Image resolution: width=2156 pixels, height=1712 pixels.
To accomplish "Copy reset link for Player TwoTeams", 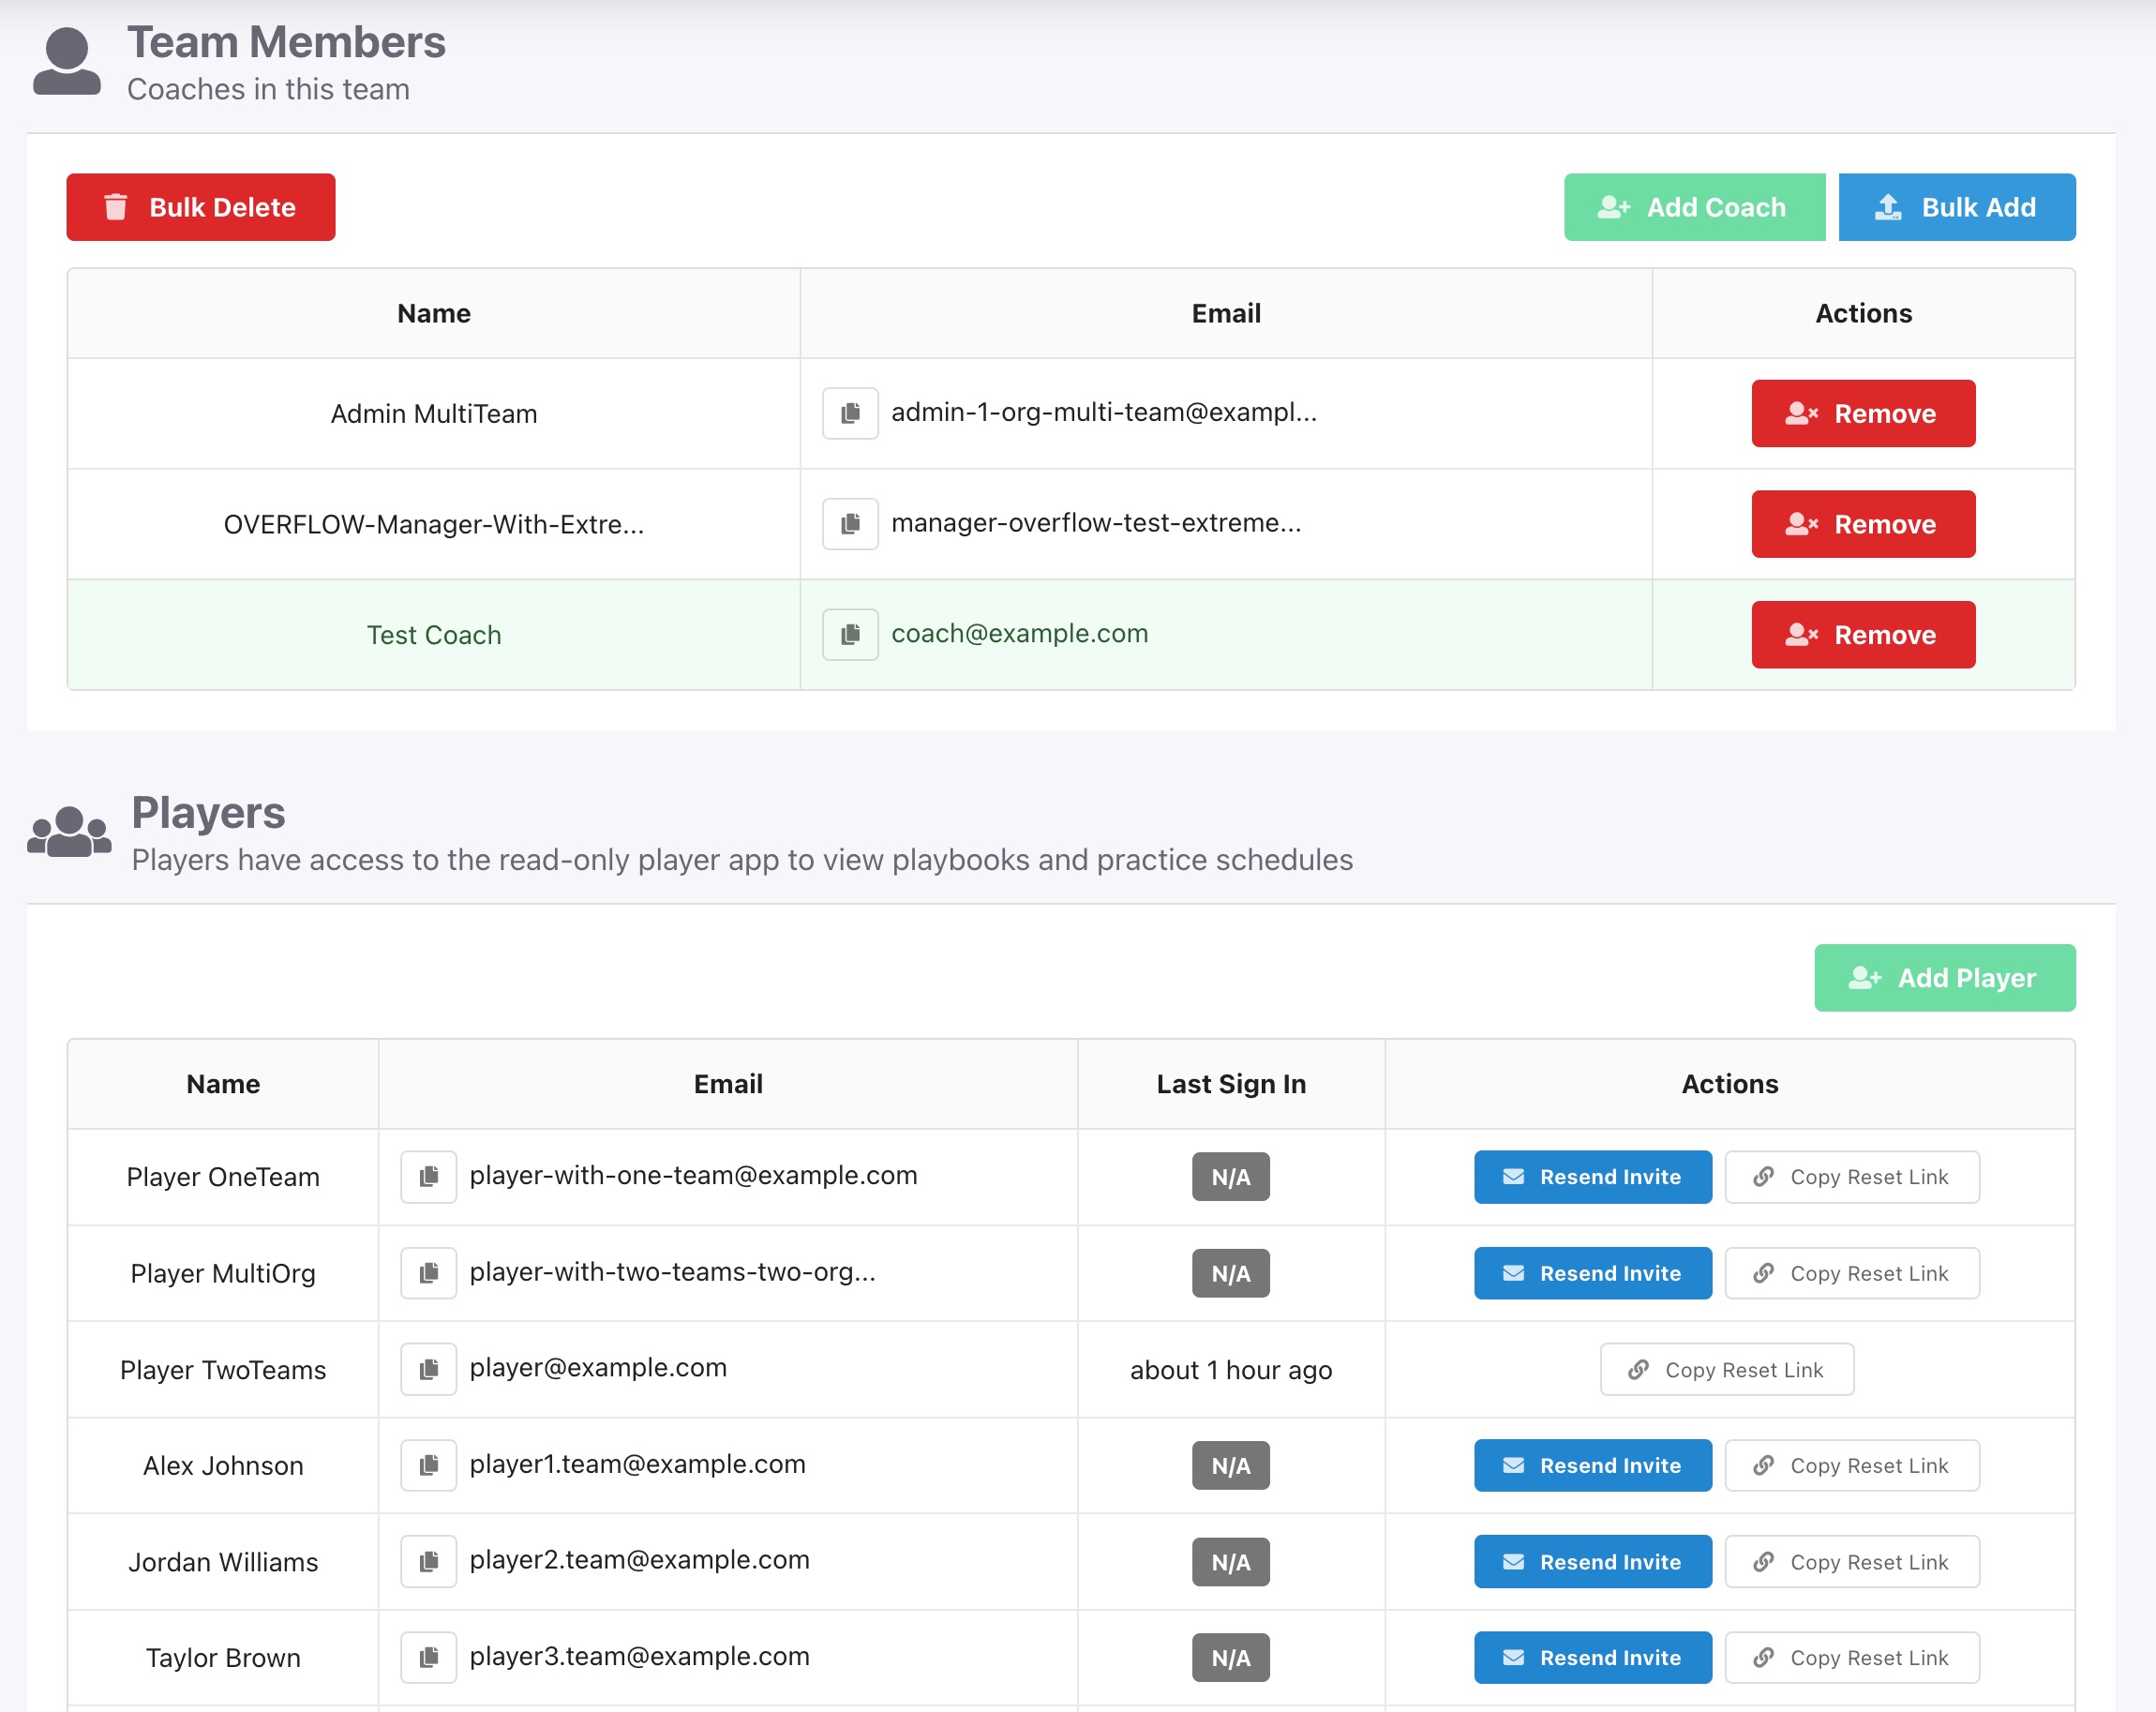I will tap(1726, 1369).
